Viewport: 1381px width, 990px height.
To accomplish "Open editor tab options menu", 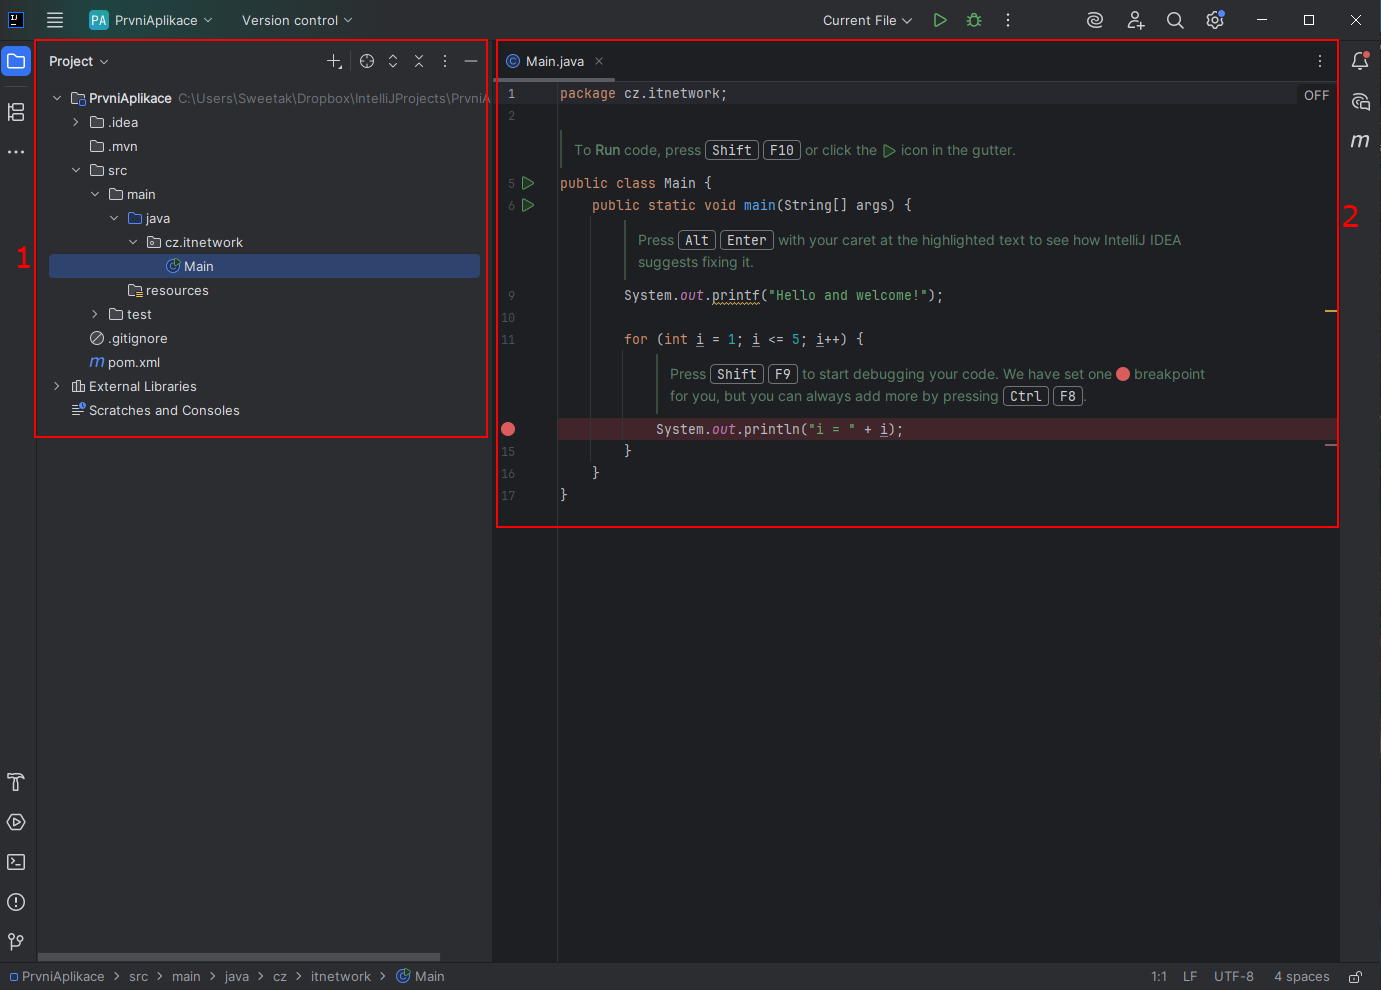I will [x=1320, y=61].
